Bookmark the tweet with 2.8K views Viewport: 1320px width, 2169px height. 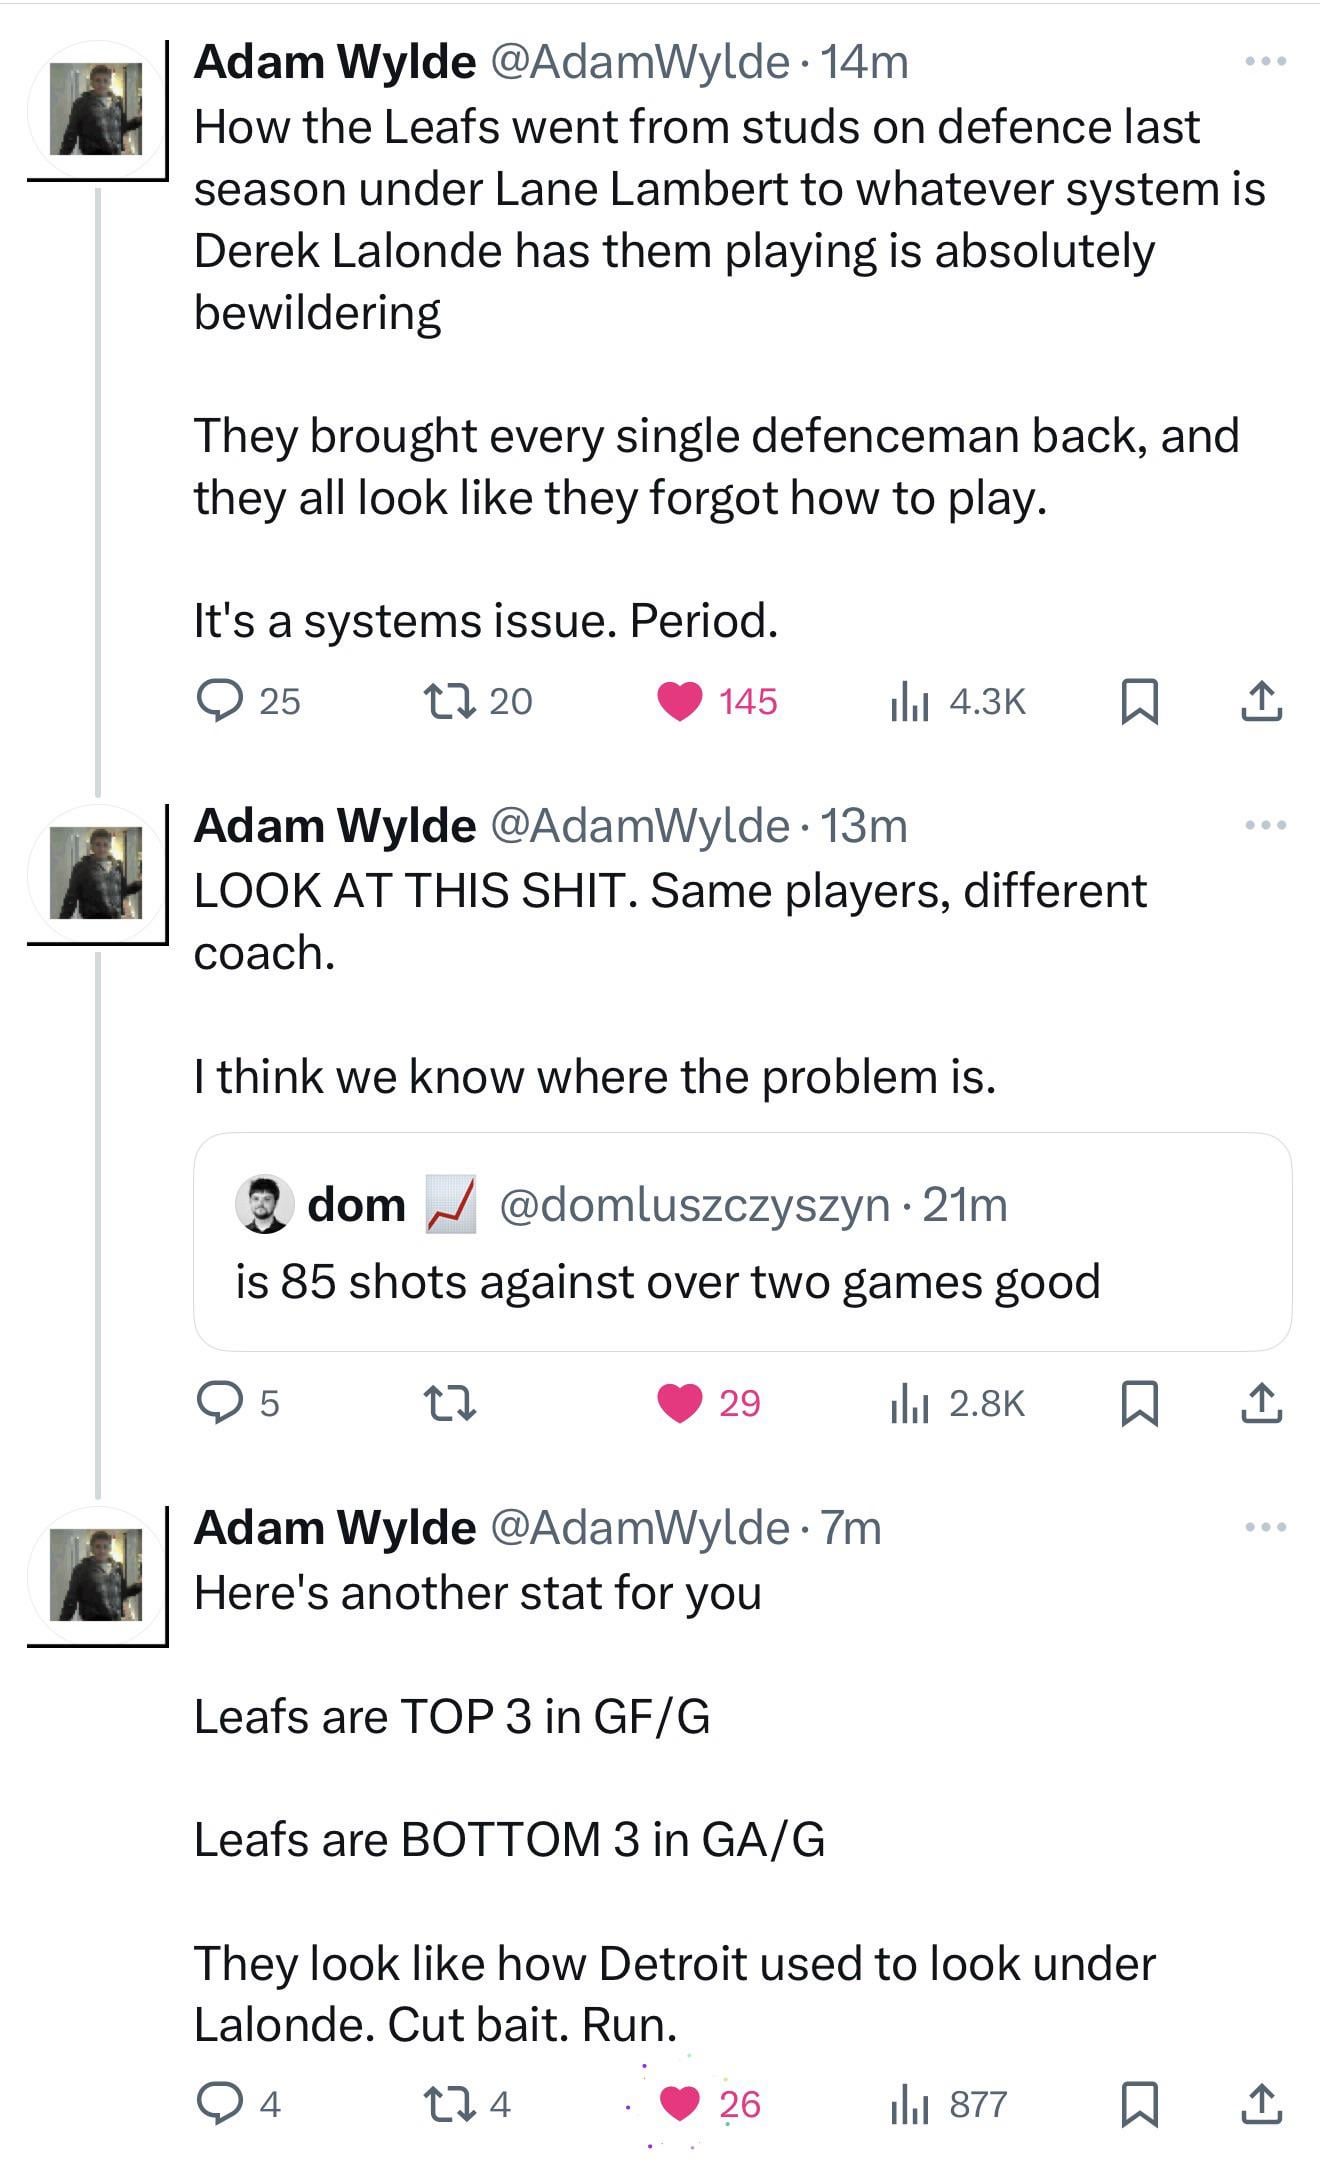(x=1140, y=1403)
